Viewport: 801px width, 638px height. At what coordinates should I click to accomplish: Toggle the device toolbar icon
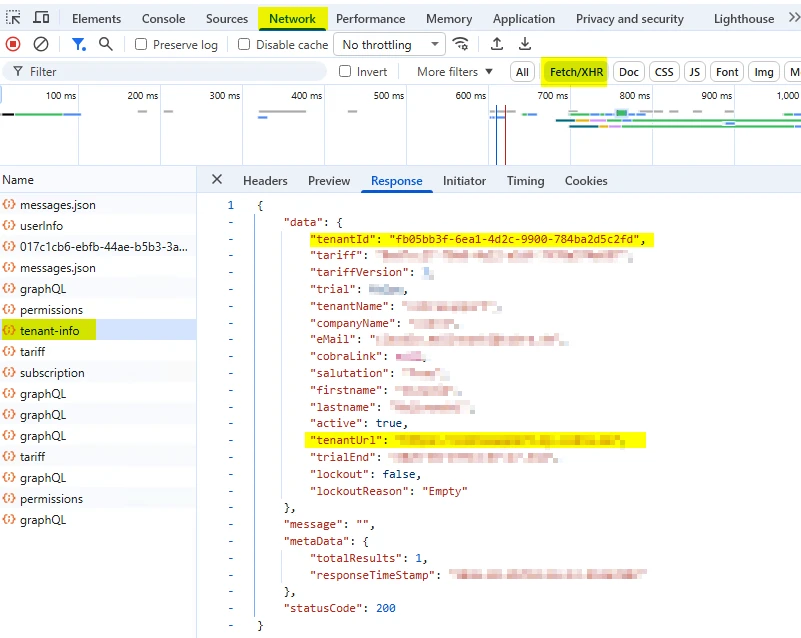41,18
